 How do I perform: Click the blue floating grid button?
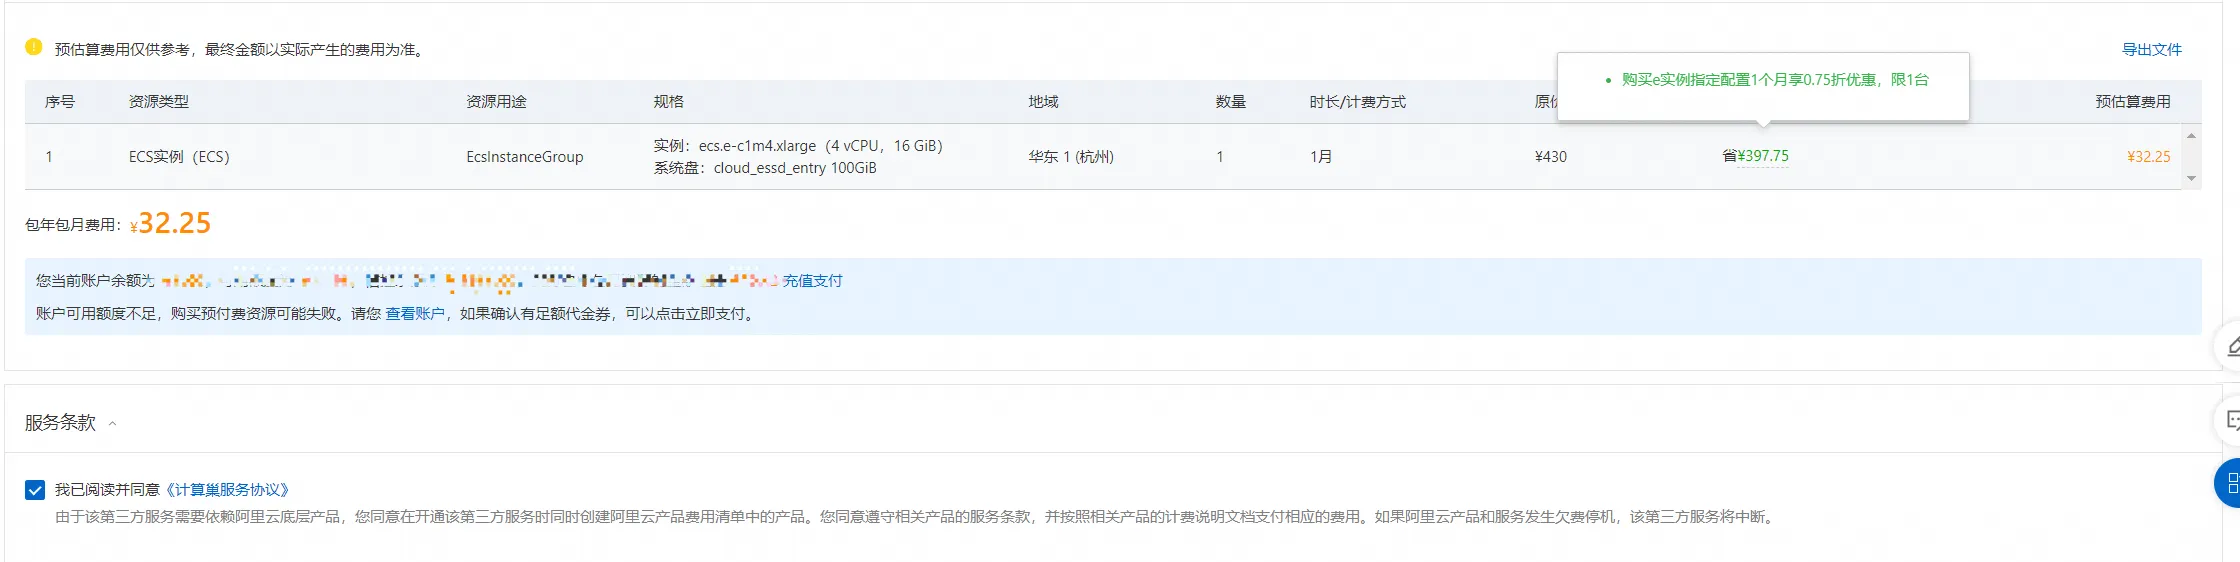coord(2230,484)
